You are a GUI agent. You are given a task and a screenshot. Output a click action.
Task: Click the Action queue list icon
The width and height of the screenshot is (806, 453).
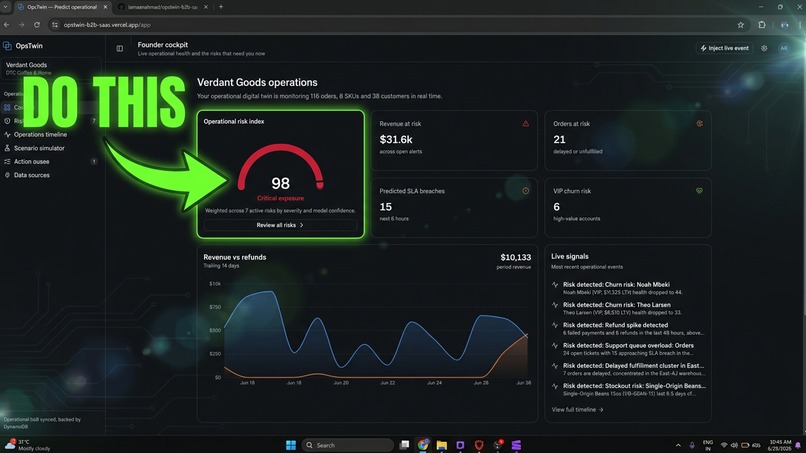7,161
